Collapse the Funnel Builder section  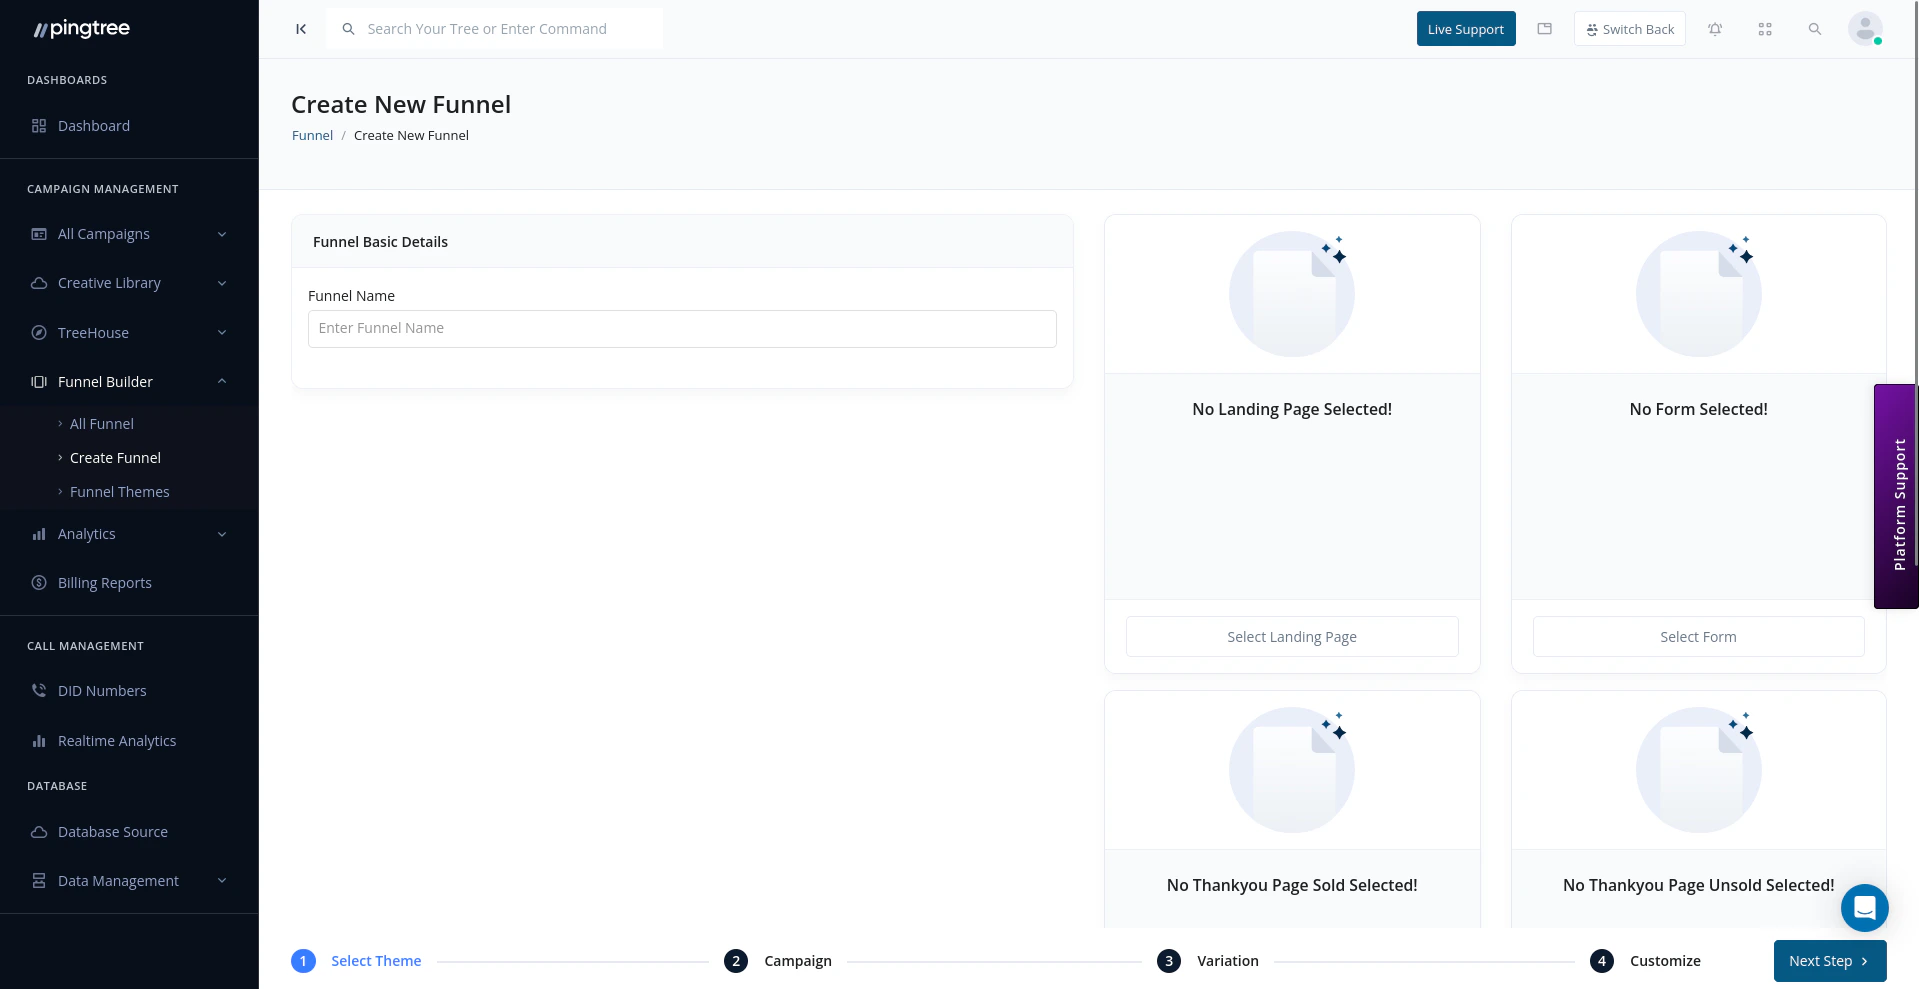221,381
